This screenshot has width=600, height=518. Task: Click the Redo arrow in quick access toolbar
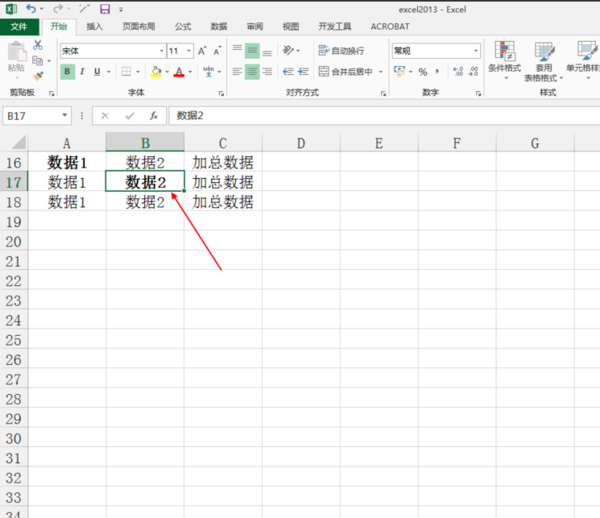pyautogui.click(x=58, y=9)
